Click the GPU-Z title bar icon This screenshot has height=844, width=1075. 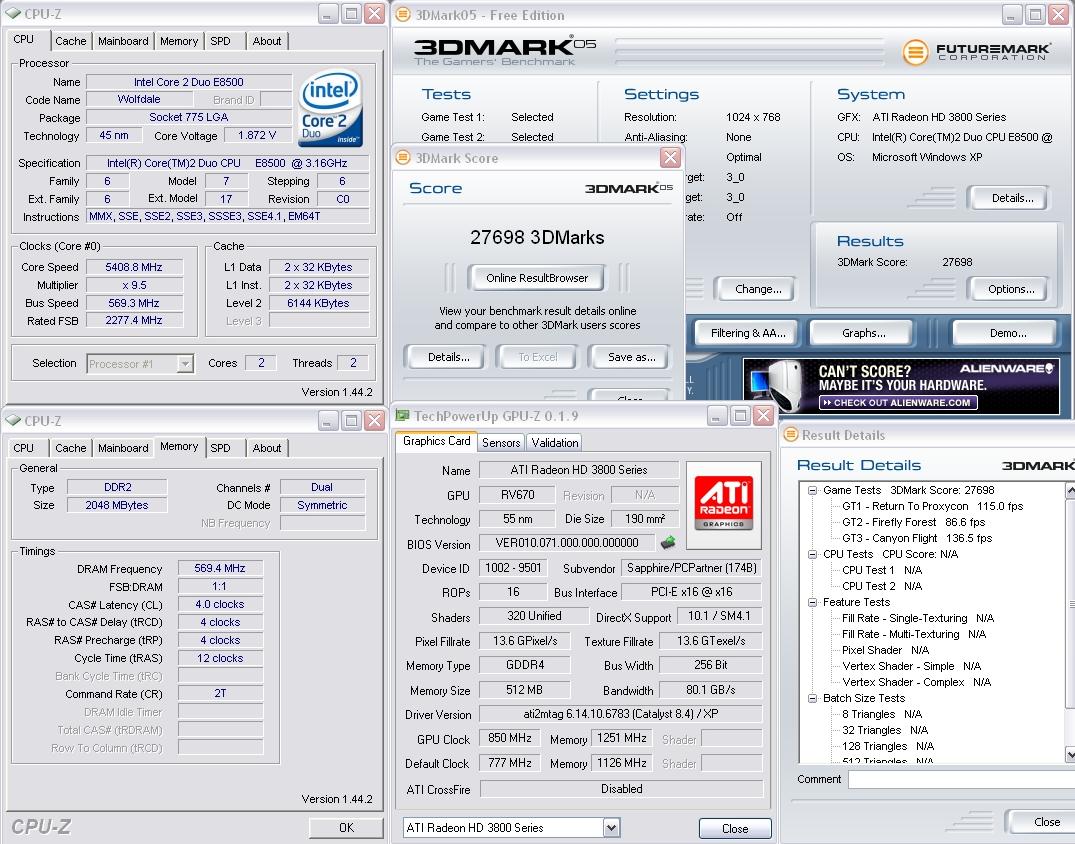click(x=402, y=415)
